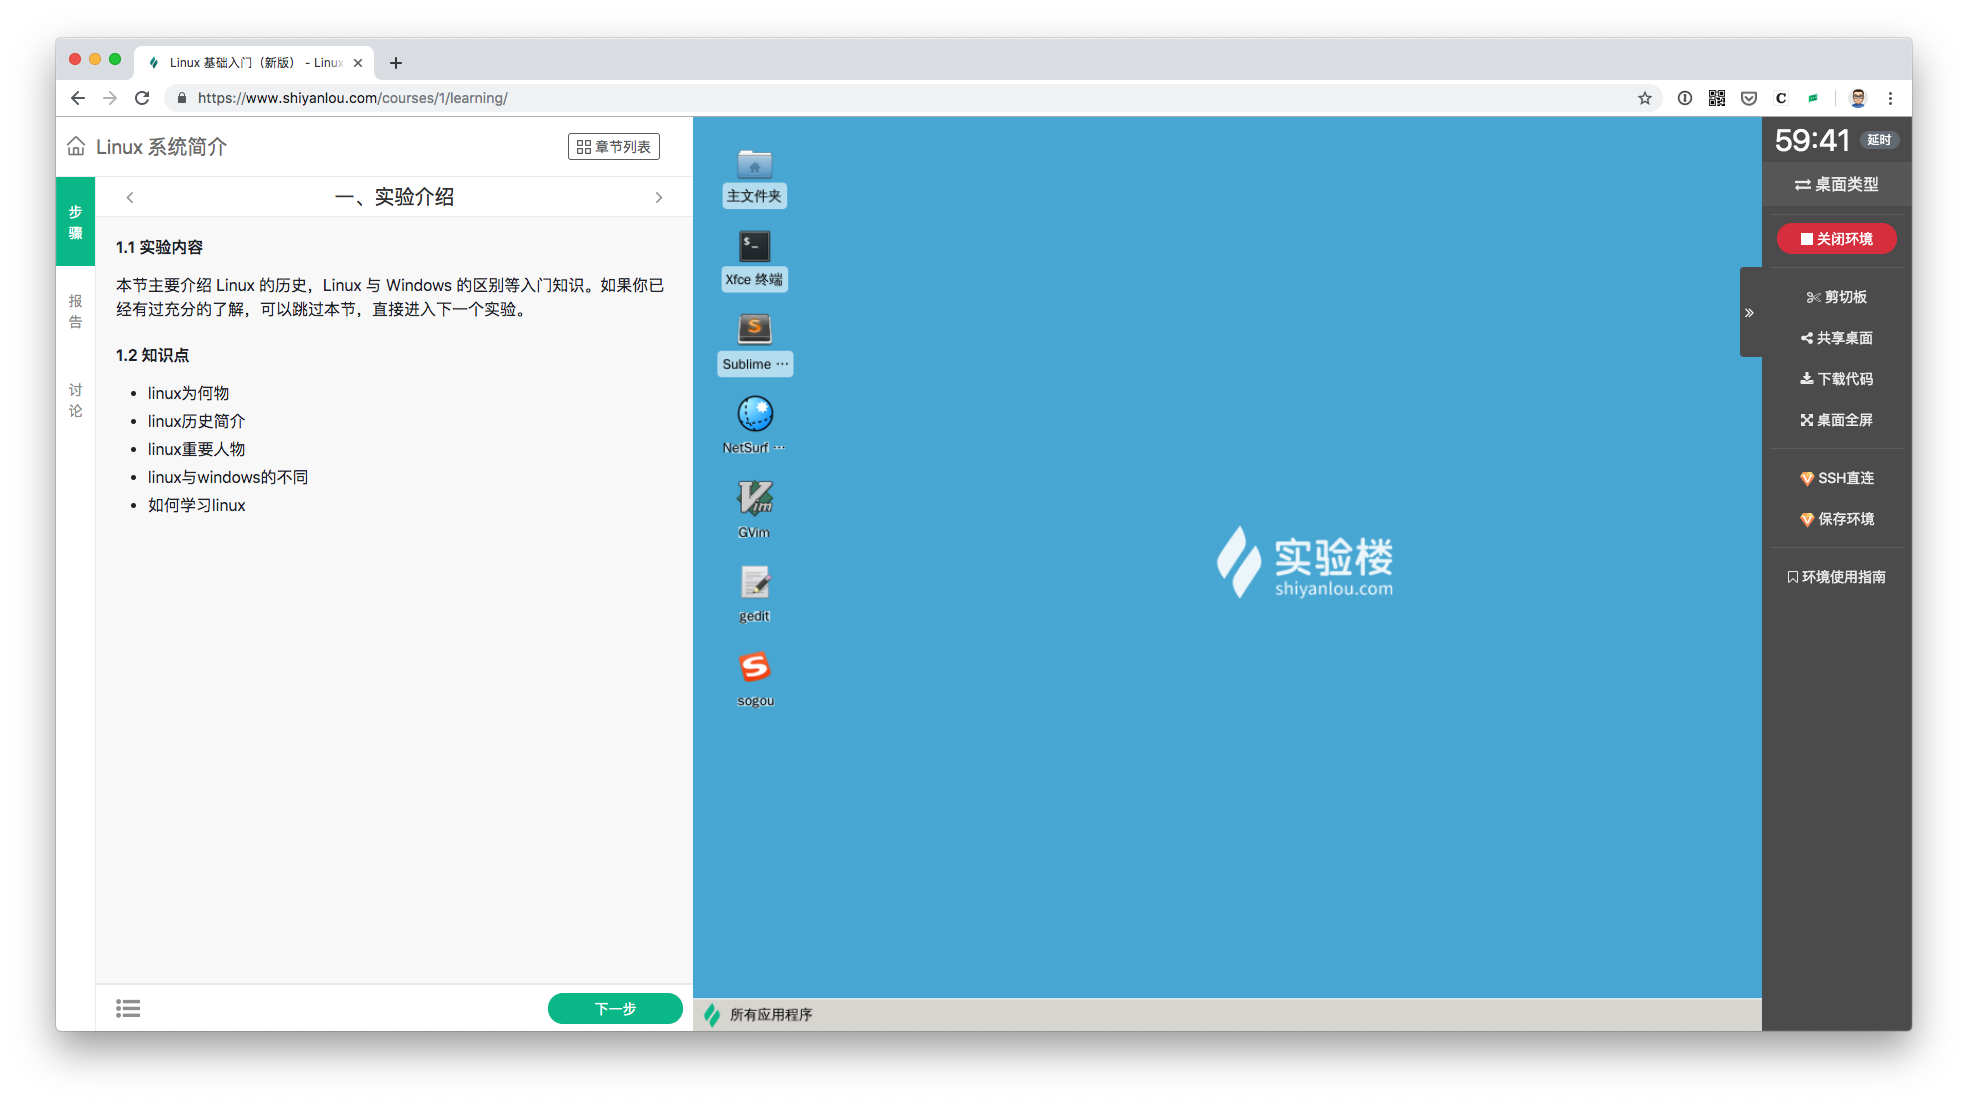Toggle fullscreen desktop with 桌面全屏

1836,420
